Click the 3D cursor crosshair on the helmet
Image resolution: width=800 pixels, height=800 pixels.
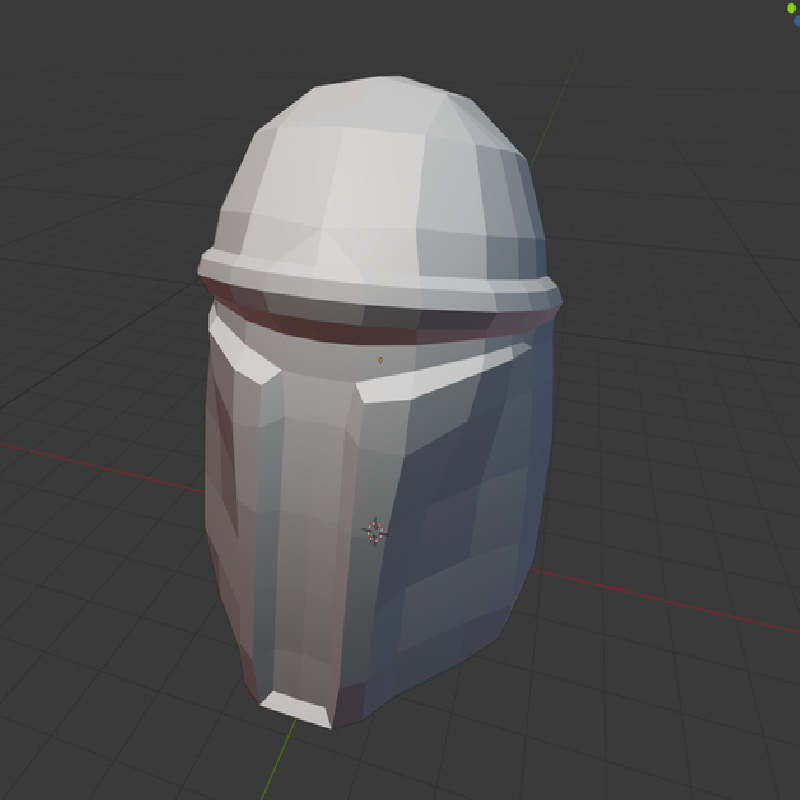(375, 532)
